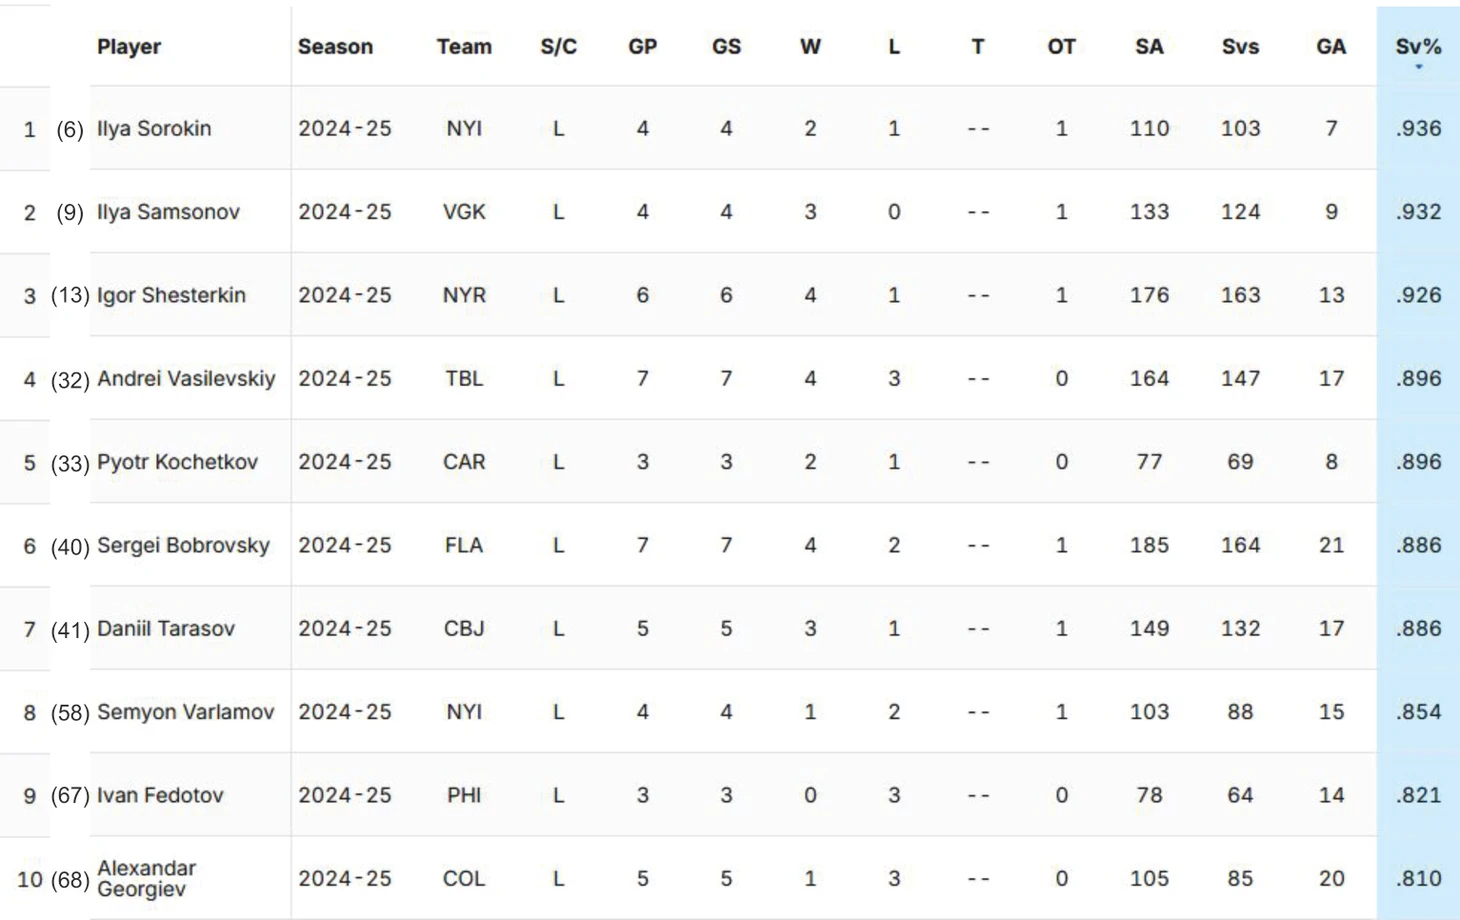
Task: Click the W column header
Action: click(x=810, y=46)
